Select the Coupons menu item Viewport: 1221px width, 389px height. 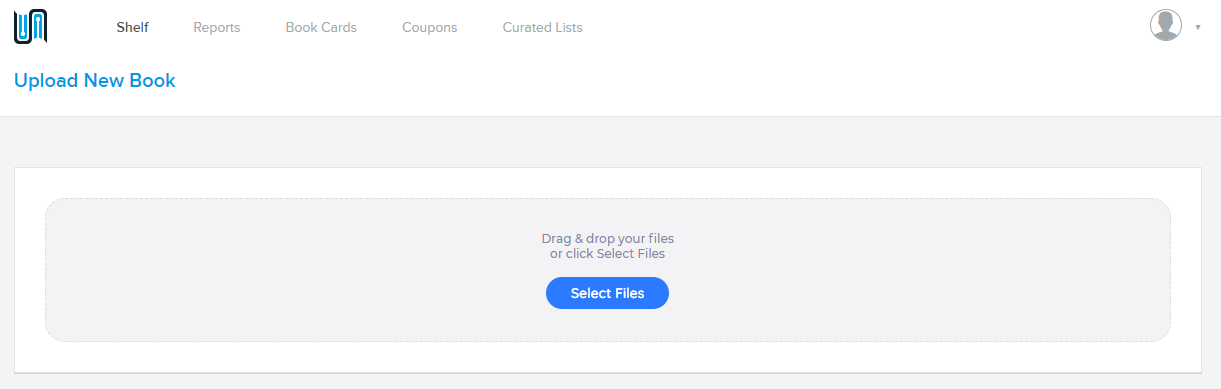pyautogui.click(x=430, y=28)
